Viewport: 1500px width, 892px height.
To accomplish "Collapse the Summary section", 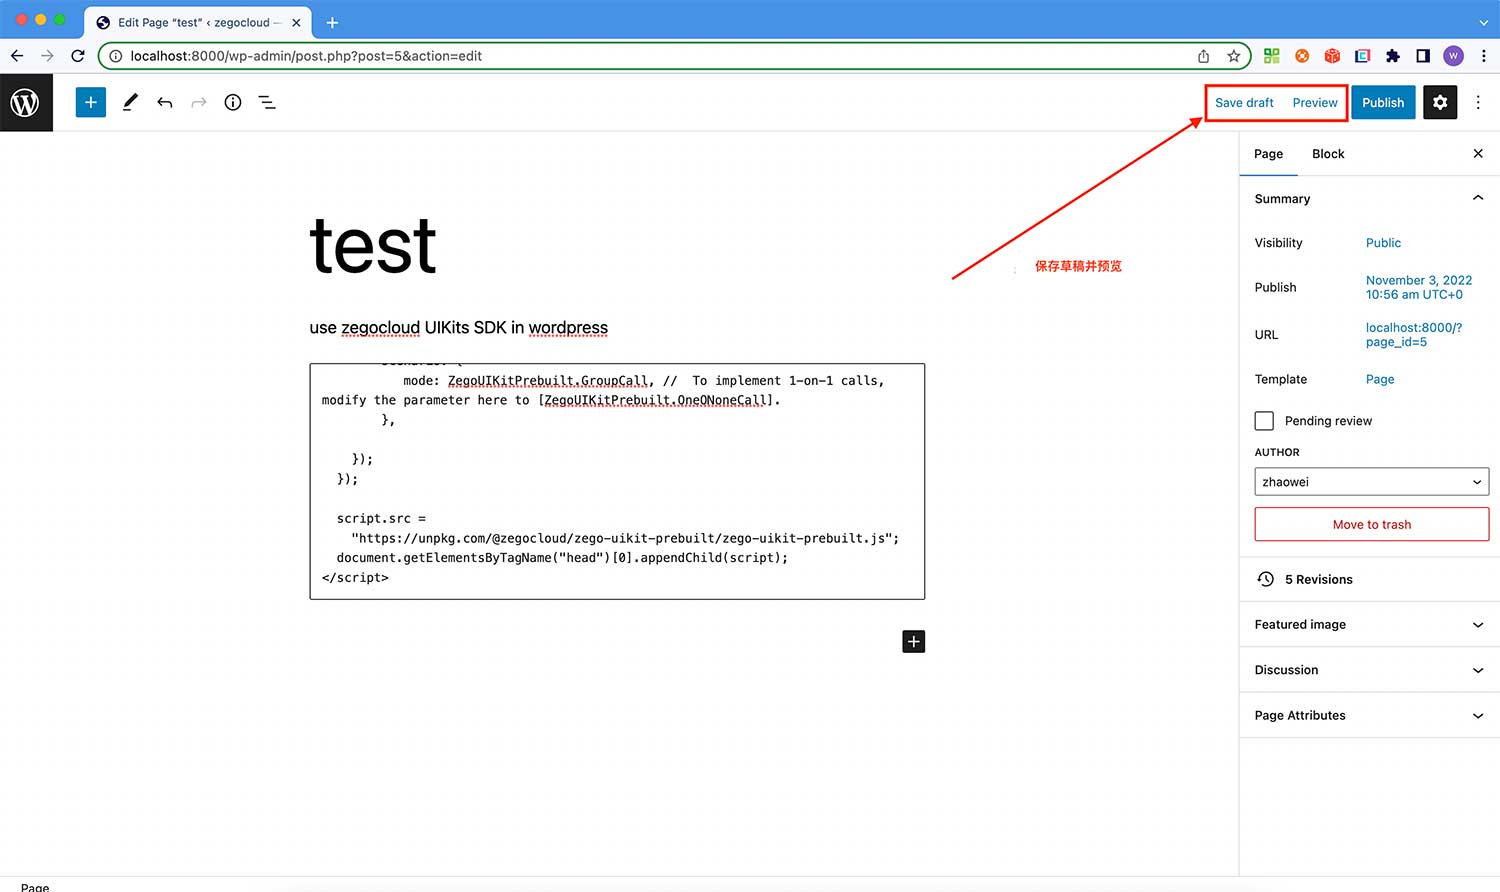I will (x=1477, y=198).
